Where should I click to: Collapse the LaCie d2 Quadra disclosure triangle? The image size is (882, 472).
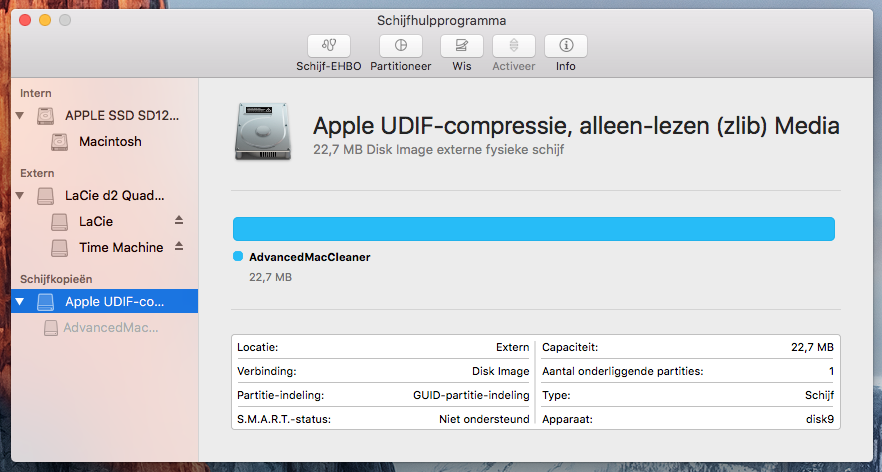[x=20, y=196]
